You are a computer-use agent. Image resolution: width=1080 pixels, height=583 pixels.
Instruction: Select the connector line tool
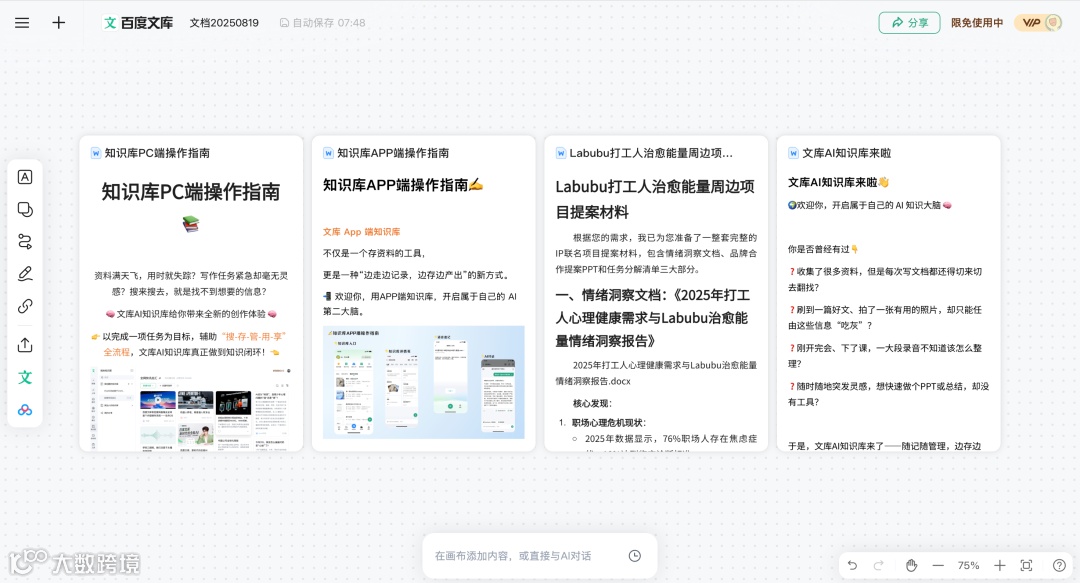[x=25, y=242]
